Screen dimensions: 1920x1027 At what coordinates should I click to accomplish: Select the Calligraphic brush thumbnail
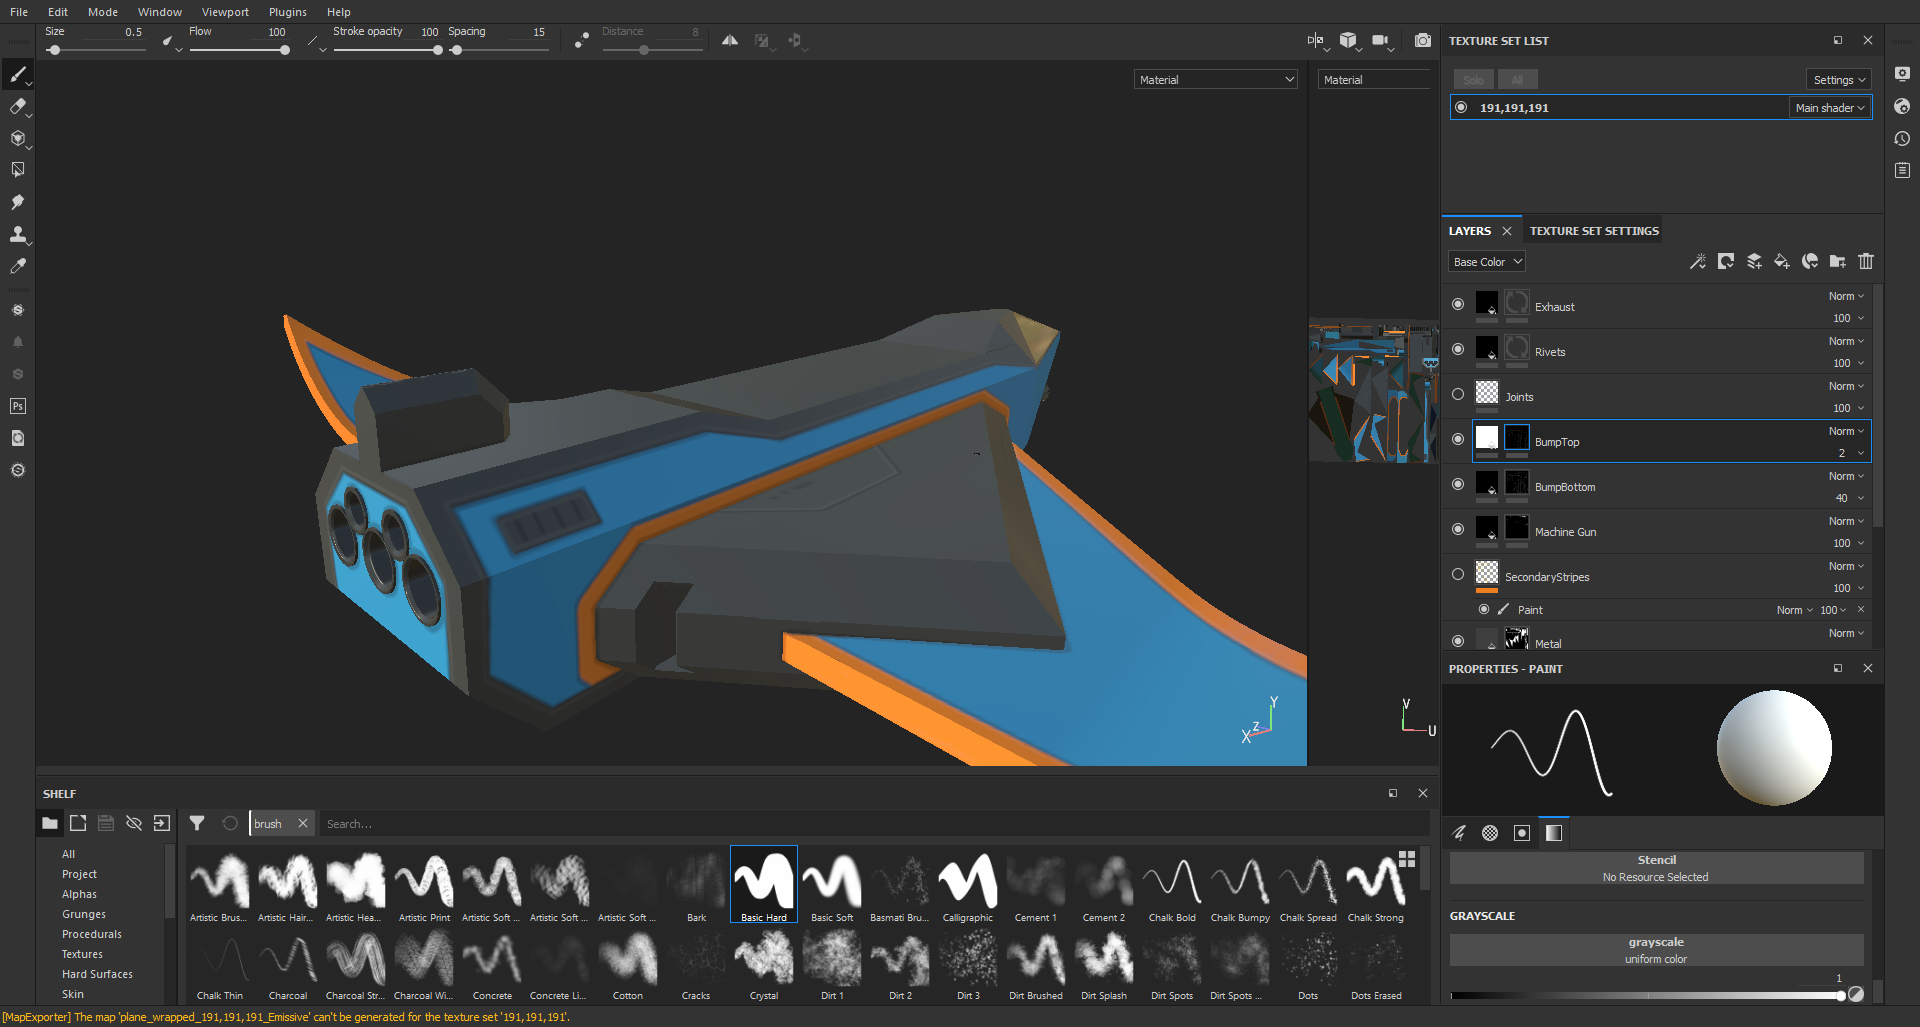point(968,885)
